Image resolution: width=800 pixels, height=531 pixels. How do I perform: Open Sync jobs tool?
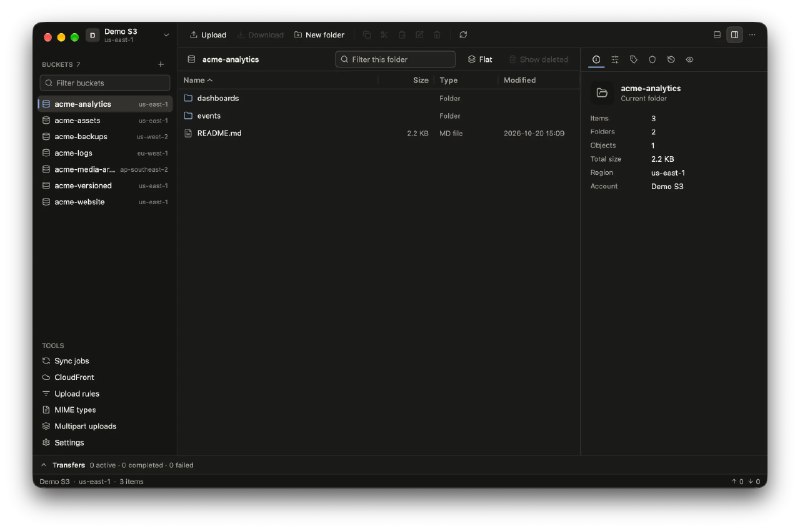click(105, 361)
